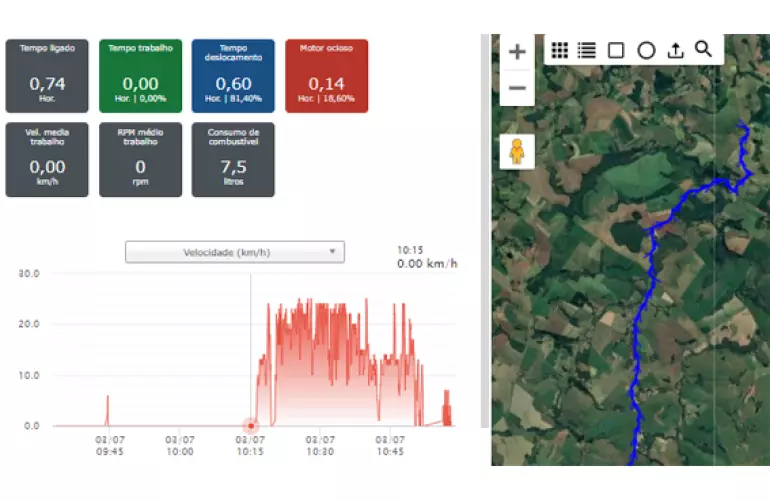
Task: Select the red Motor ocioso card
Action: click(326, 76)
